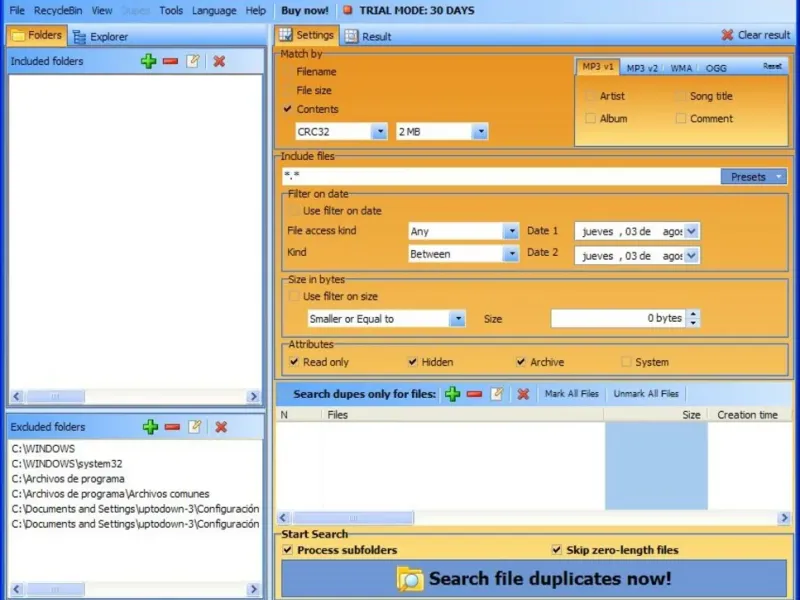Click the files list horizontal scrollbar thumb
800x600 pixels.
(x=353, y=518)
